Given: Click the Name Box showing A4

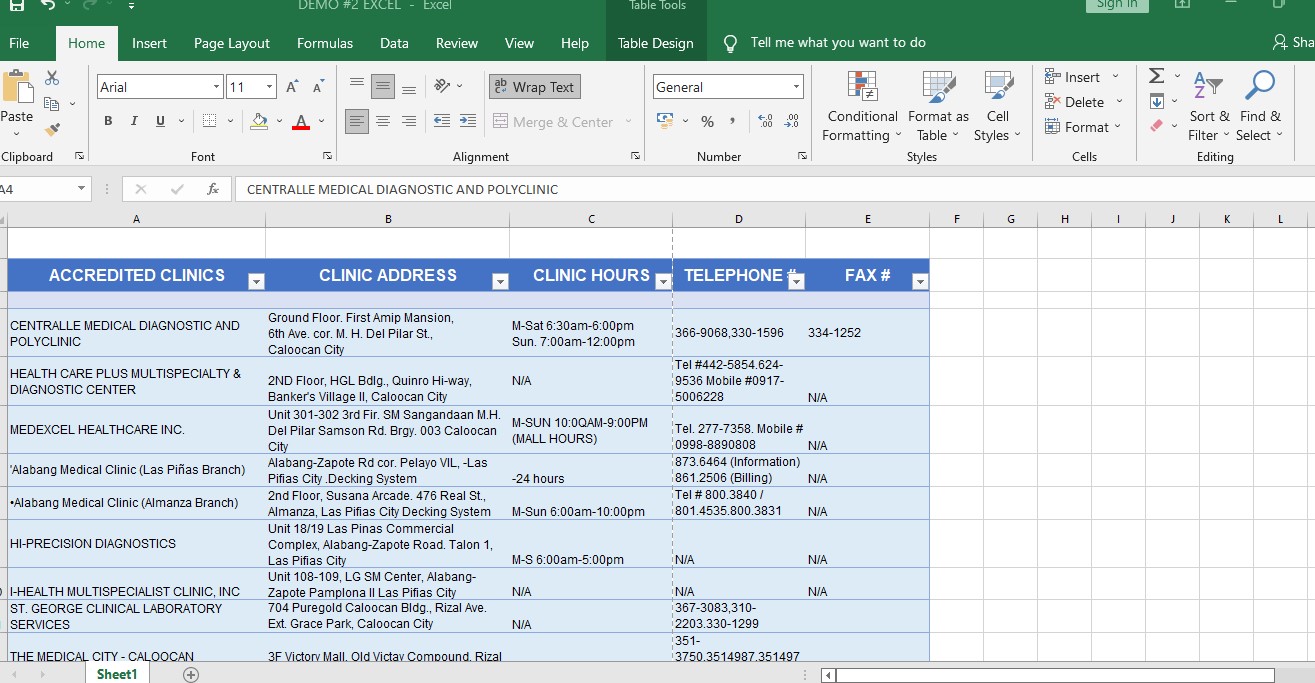Looking at the screenshot, I should (45, 189).
